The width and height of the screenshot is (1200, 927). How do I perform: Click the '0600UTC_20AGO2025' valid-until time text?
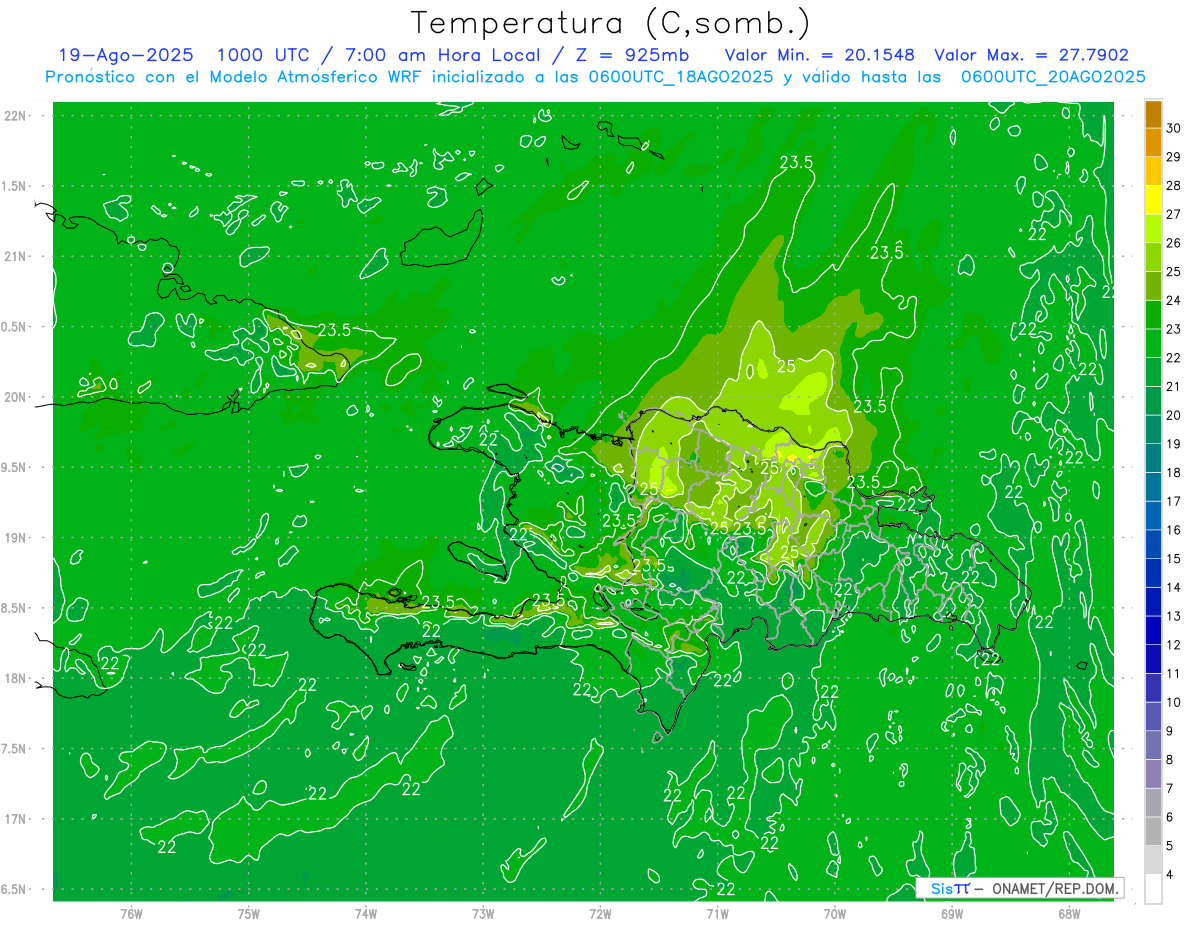pos(1052,77)
